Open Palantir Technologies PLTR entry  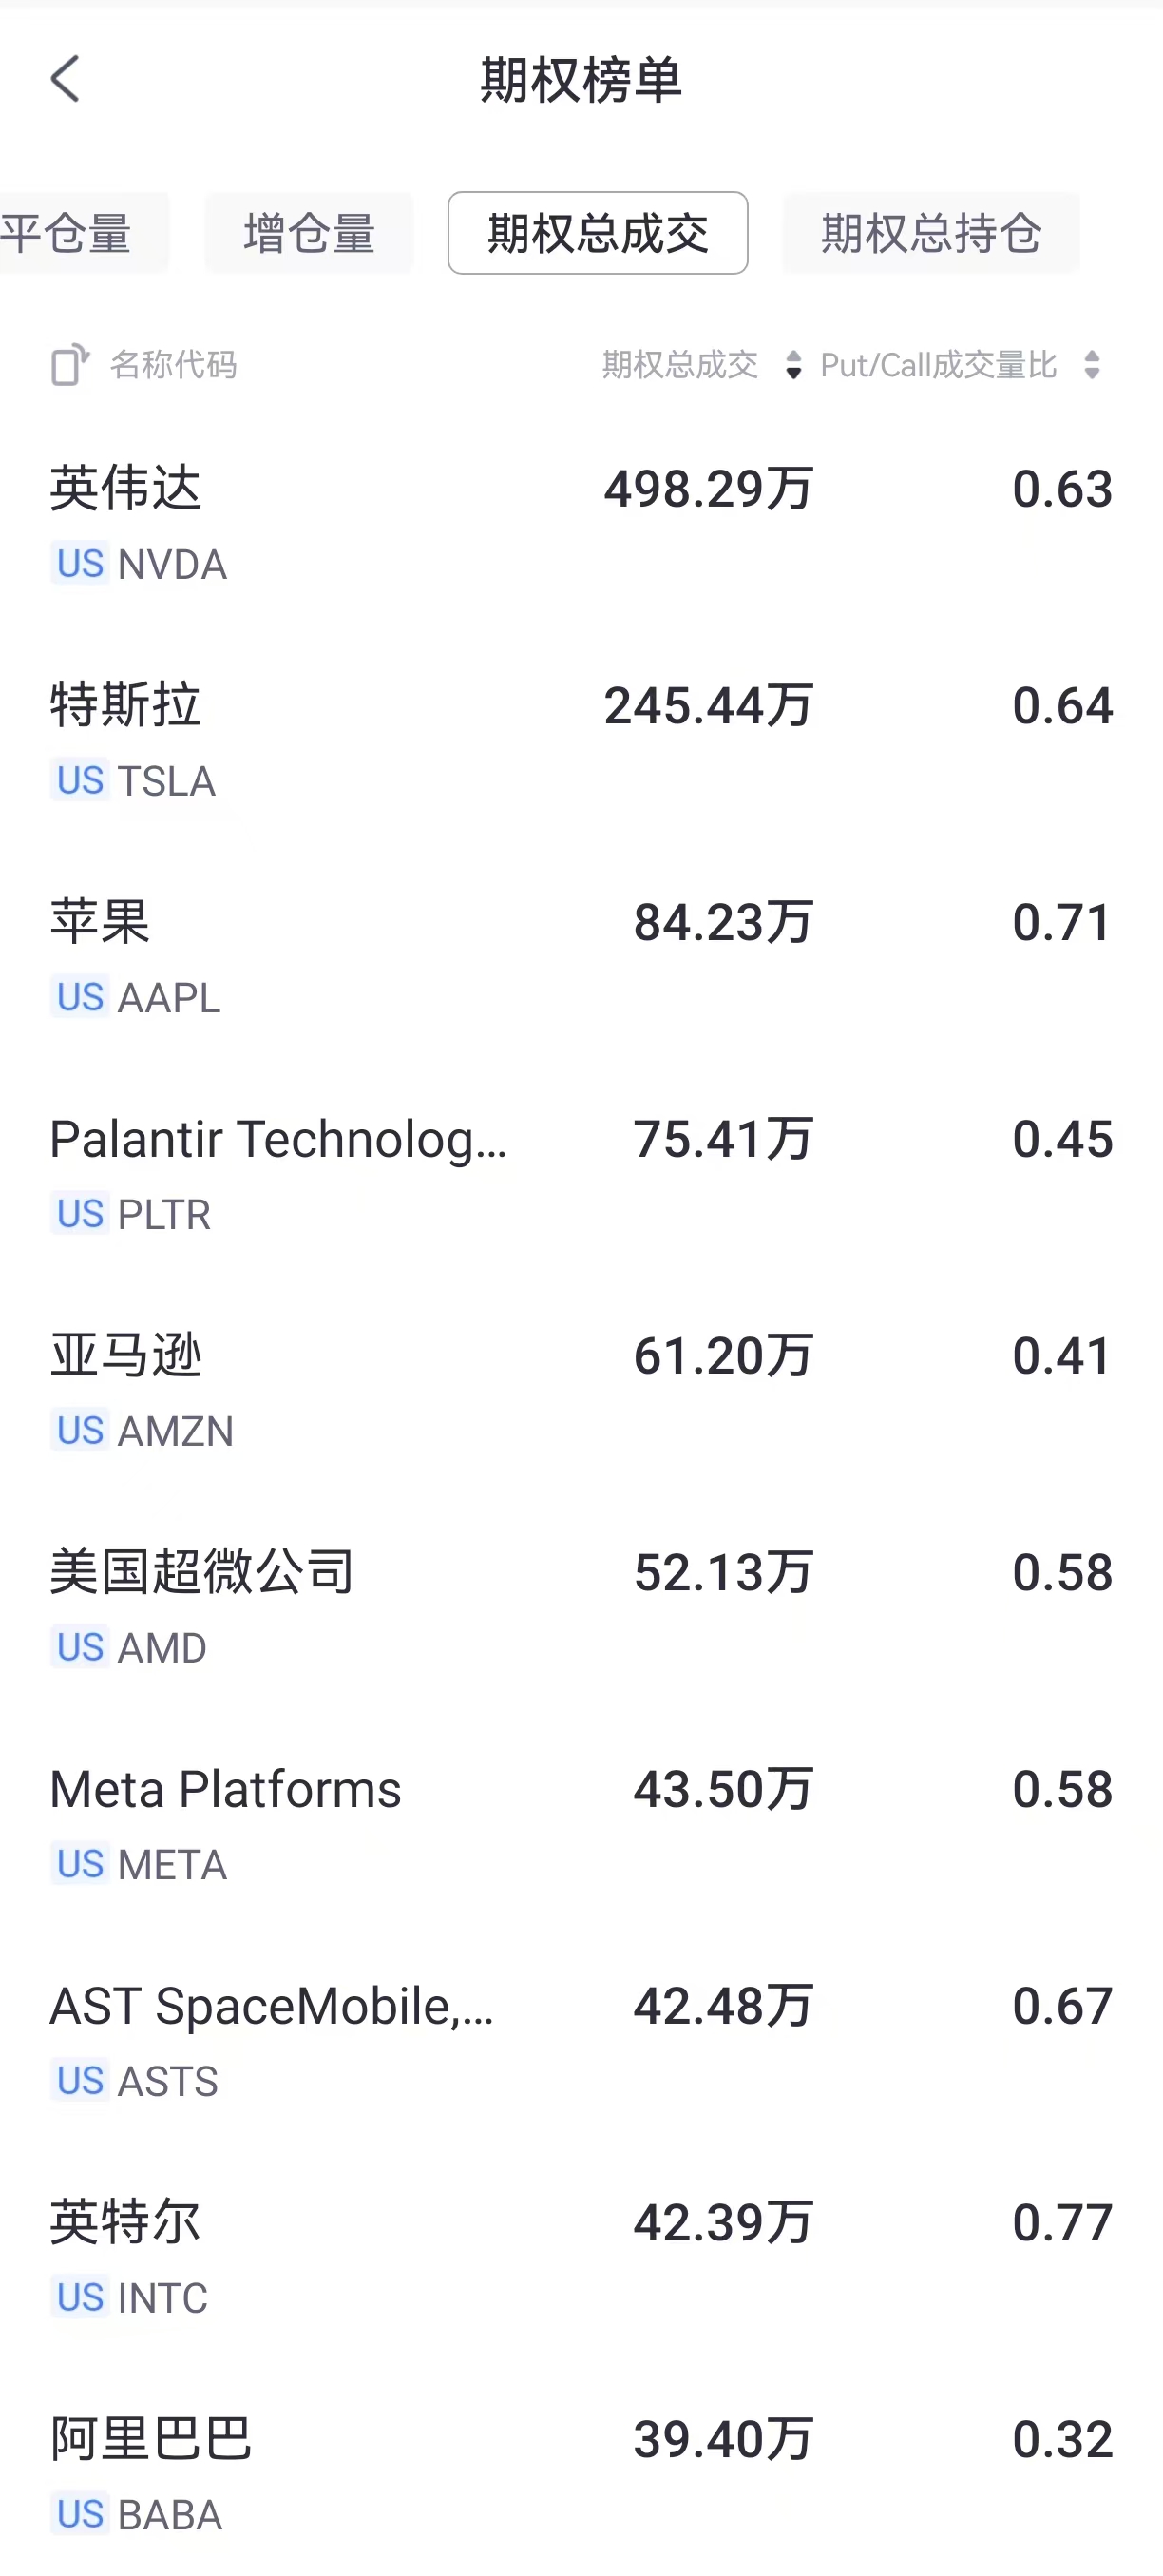coord(580,1174)
